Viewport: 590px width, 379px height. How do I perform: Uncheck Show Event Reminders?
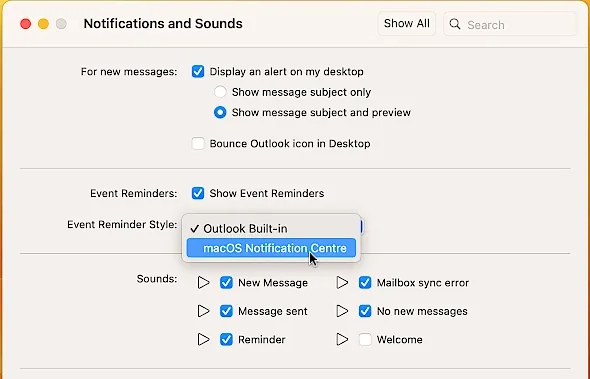coord(198,193)
